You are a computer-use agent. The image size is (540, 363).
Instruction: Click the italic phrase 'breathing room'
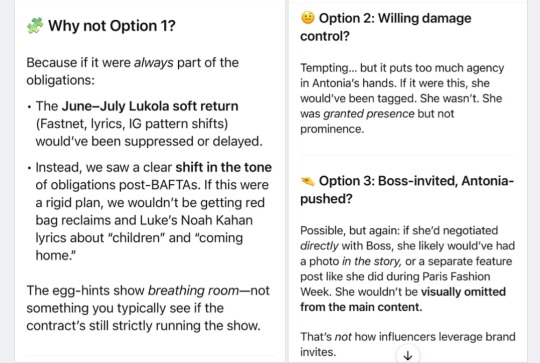[193, 291]
